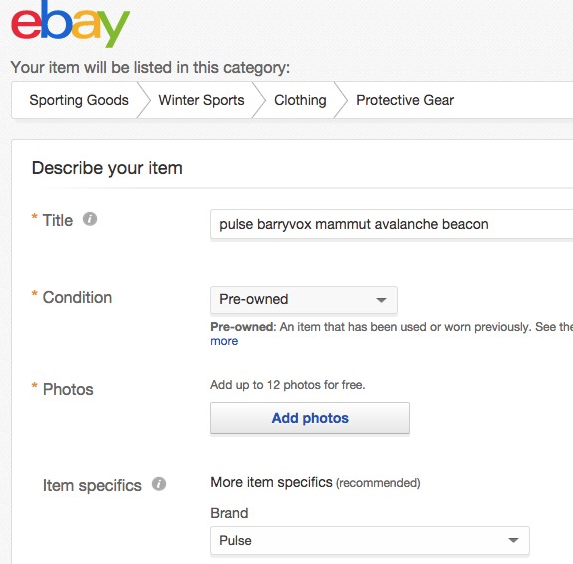Open the Title info icon
This screenshot has height=564, width=573.
coord(90,219)
